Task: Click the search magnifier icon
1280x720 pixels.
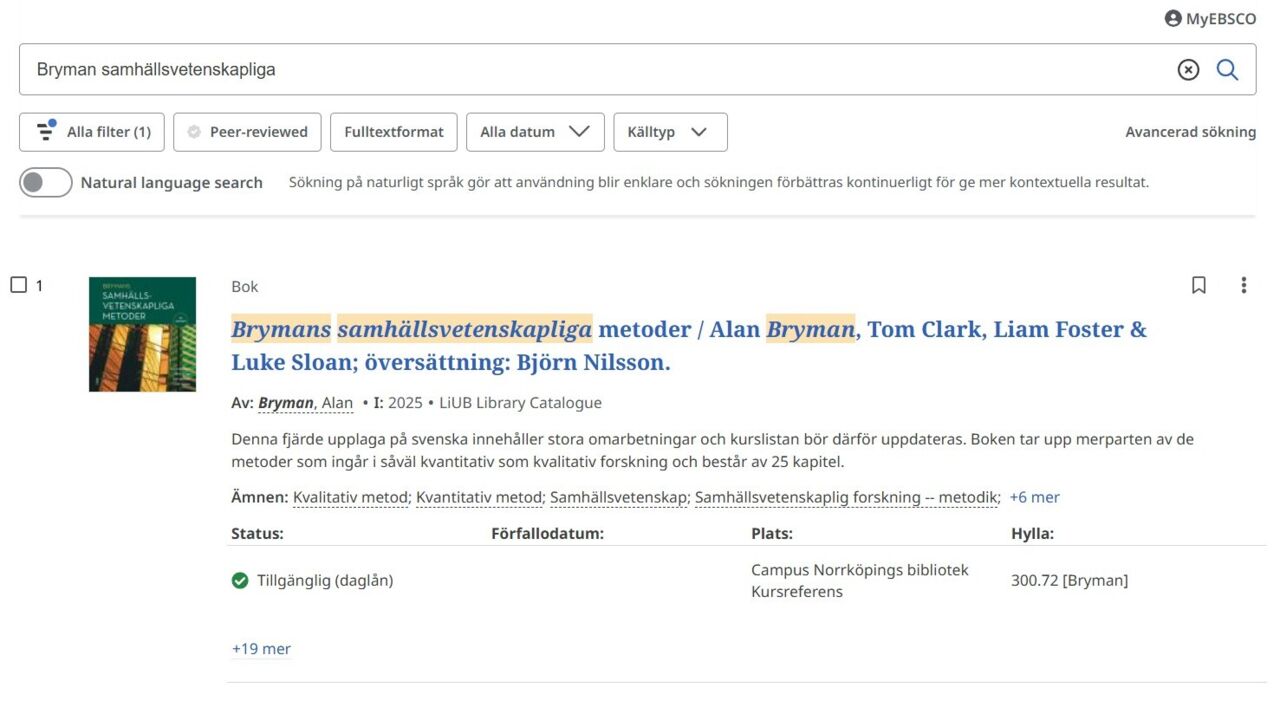Action: pyautogui.click(x=1228, y=70)
